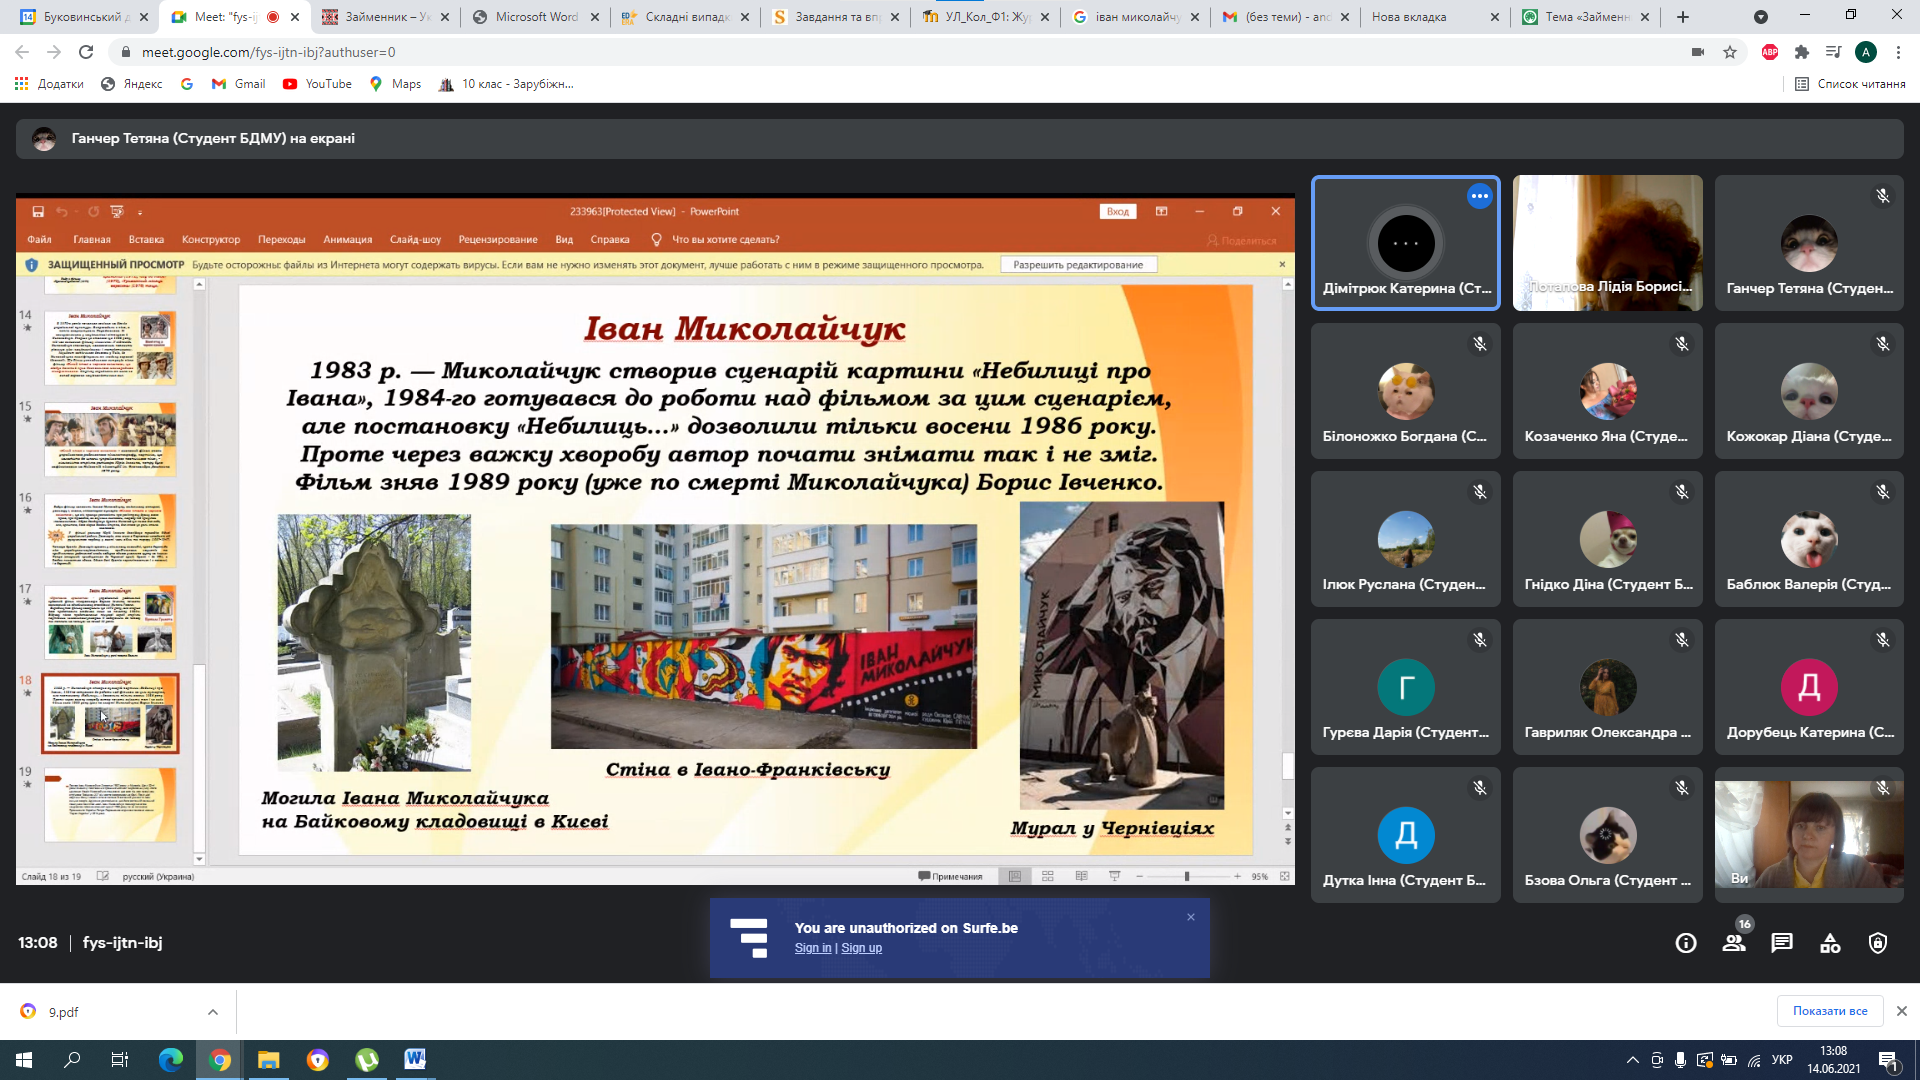This screenshot has height=1080, width=1920.
Task: Switch to Буковинський tab
Action: [84, 17]
